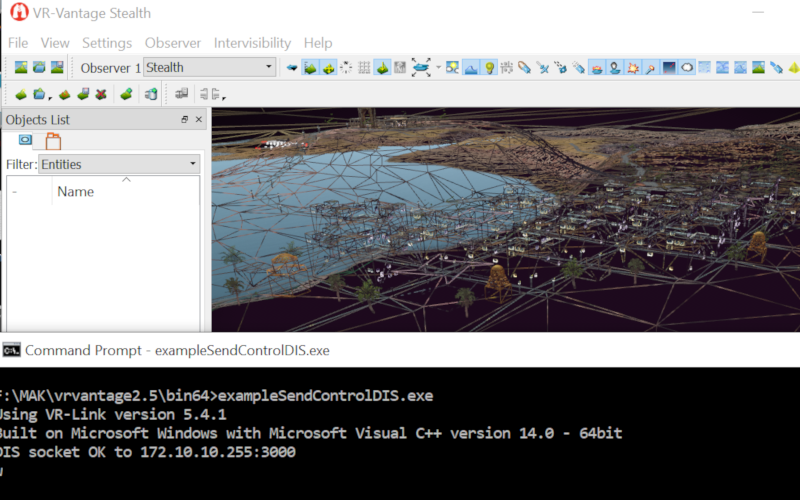Click the gray grid toolbar icon
800x500 pixels.
pyautogui.click(x=364, y=67)
